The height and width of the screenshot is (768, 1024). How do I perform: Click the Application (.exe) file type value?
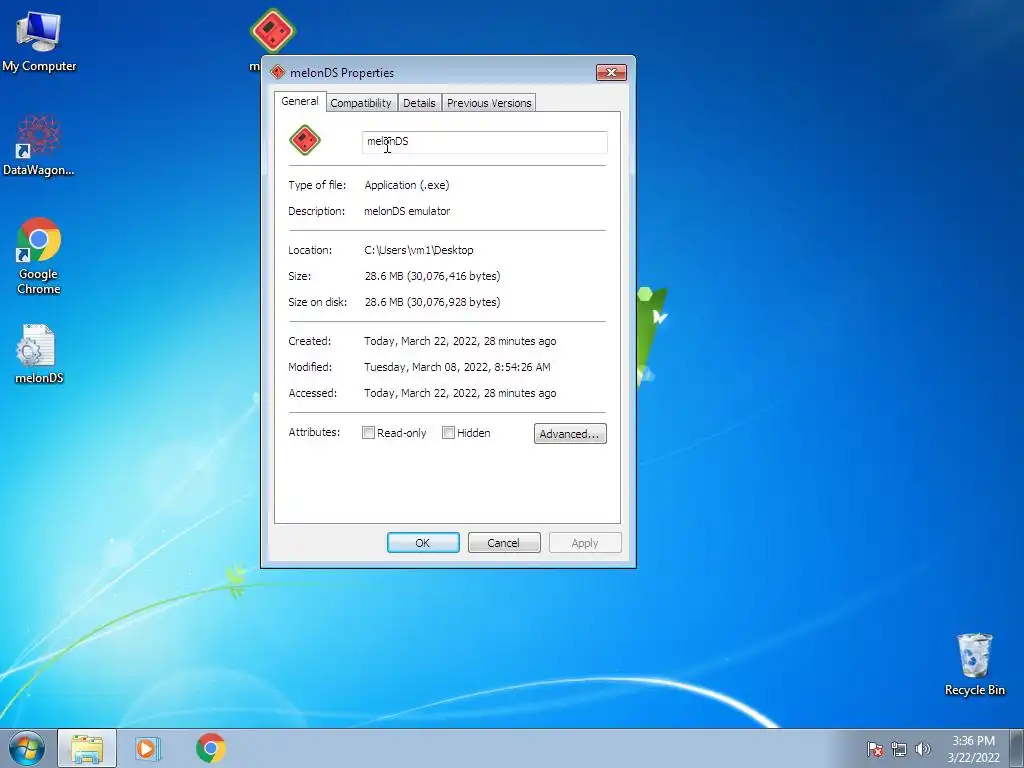[x=407, y=185]
